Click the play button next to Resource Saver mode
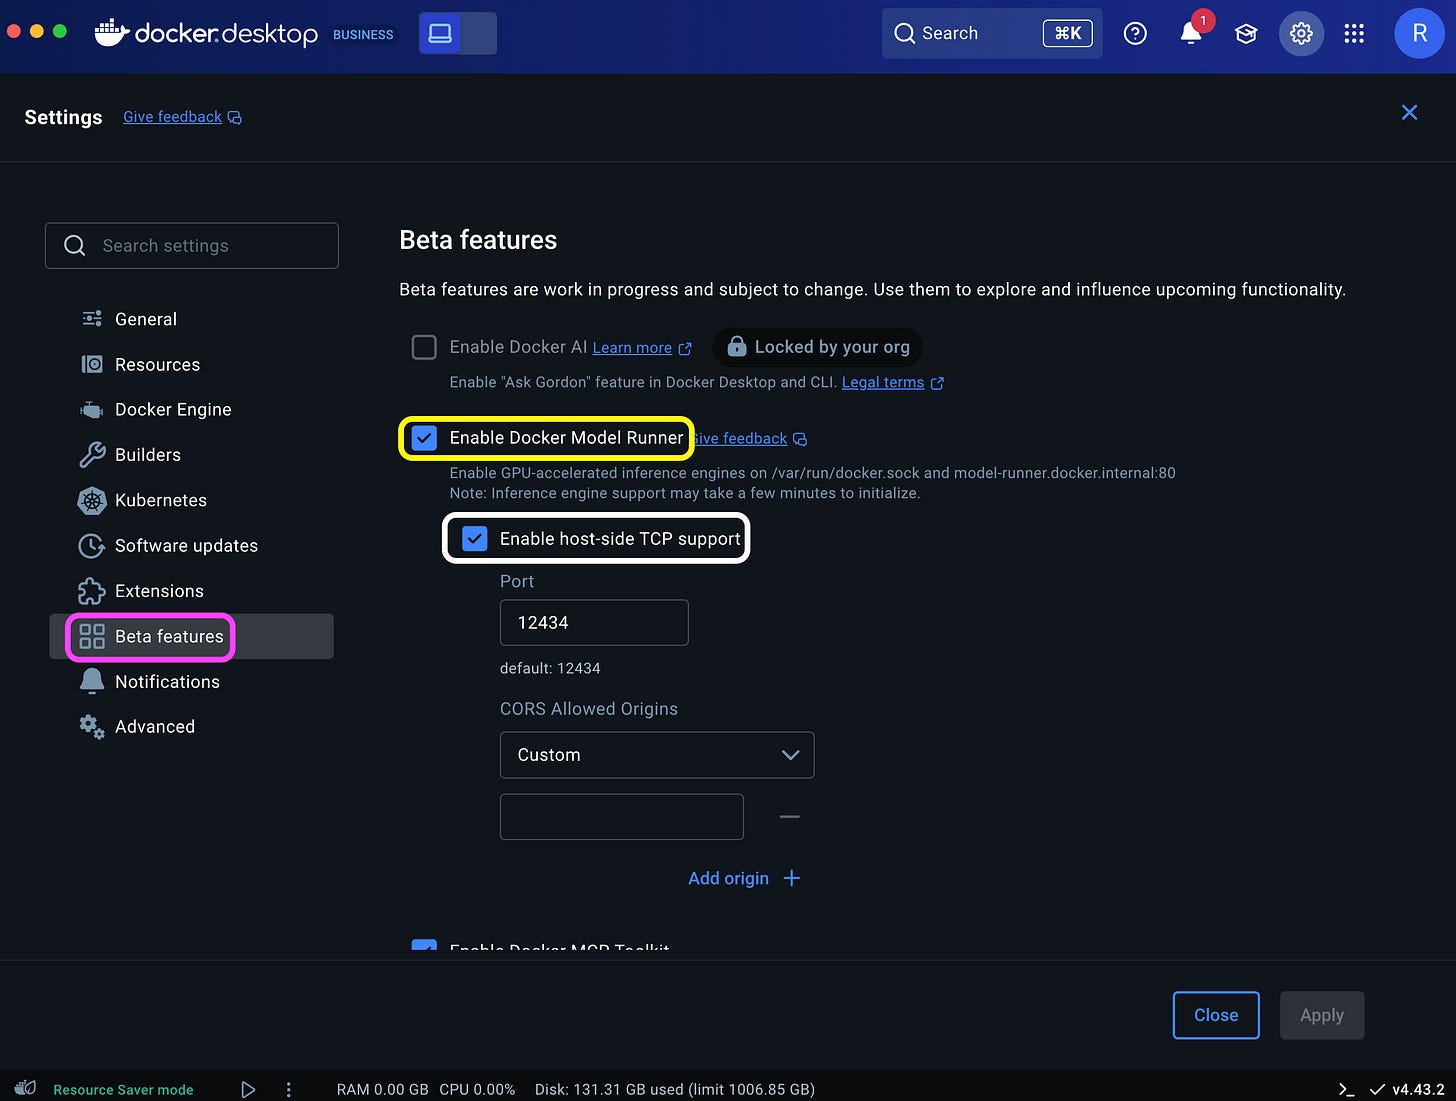Viewport: 1456px width, 1101px height. point(248,1089)
